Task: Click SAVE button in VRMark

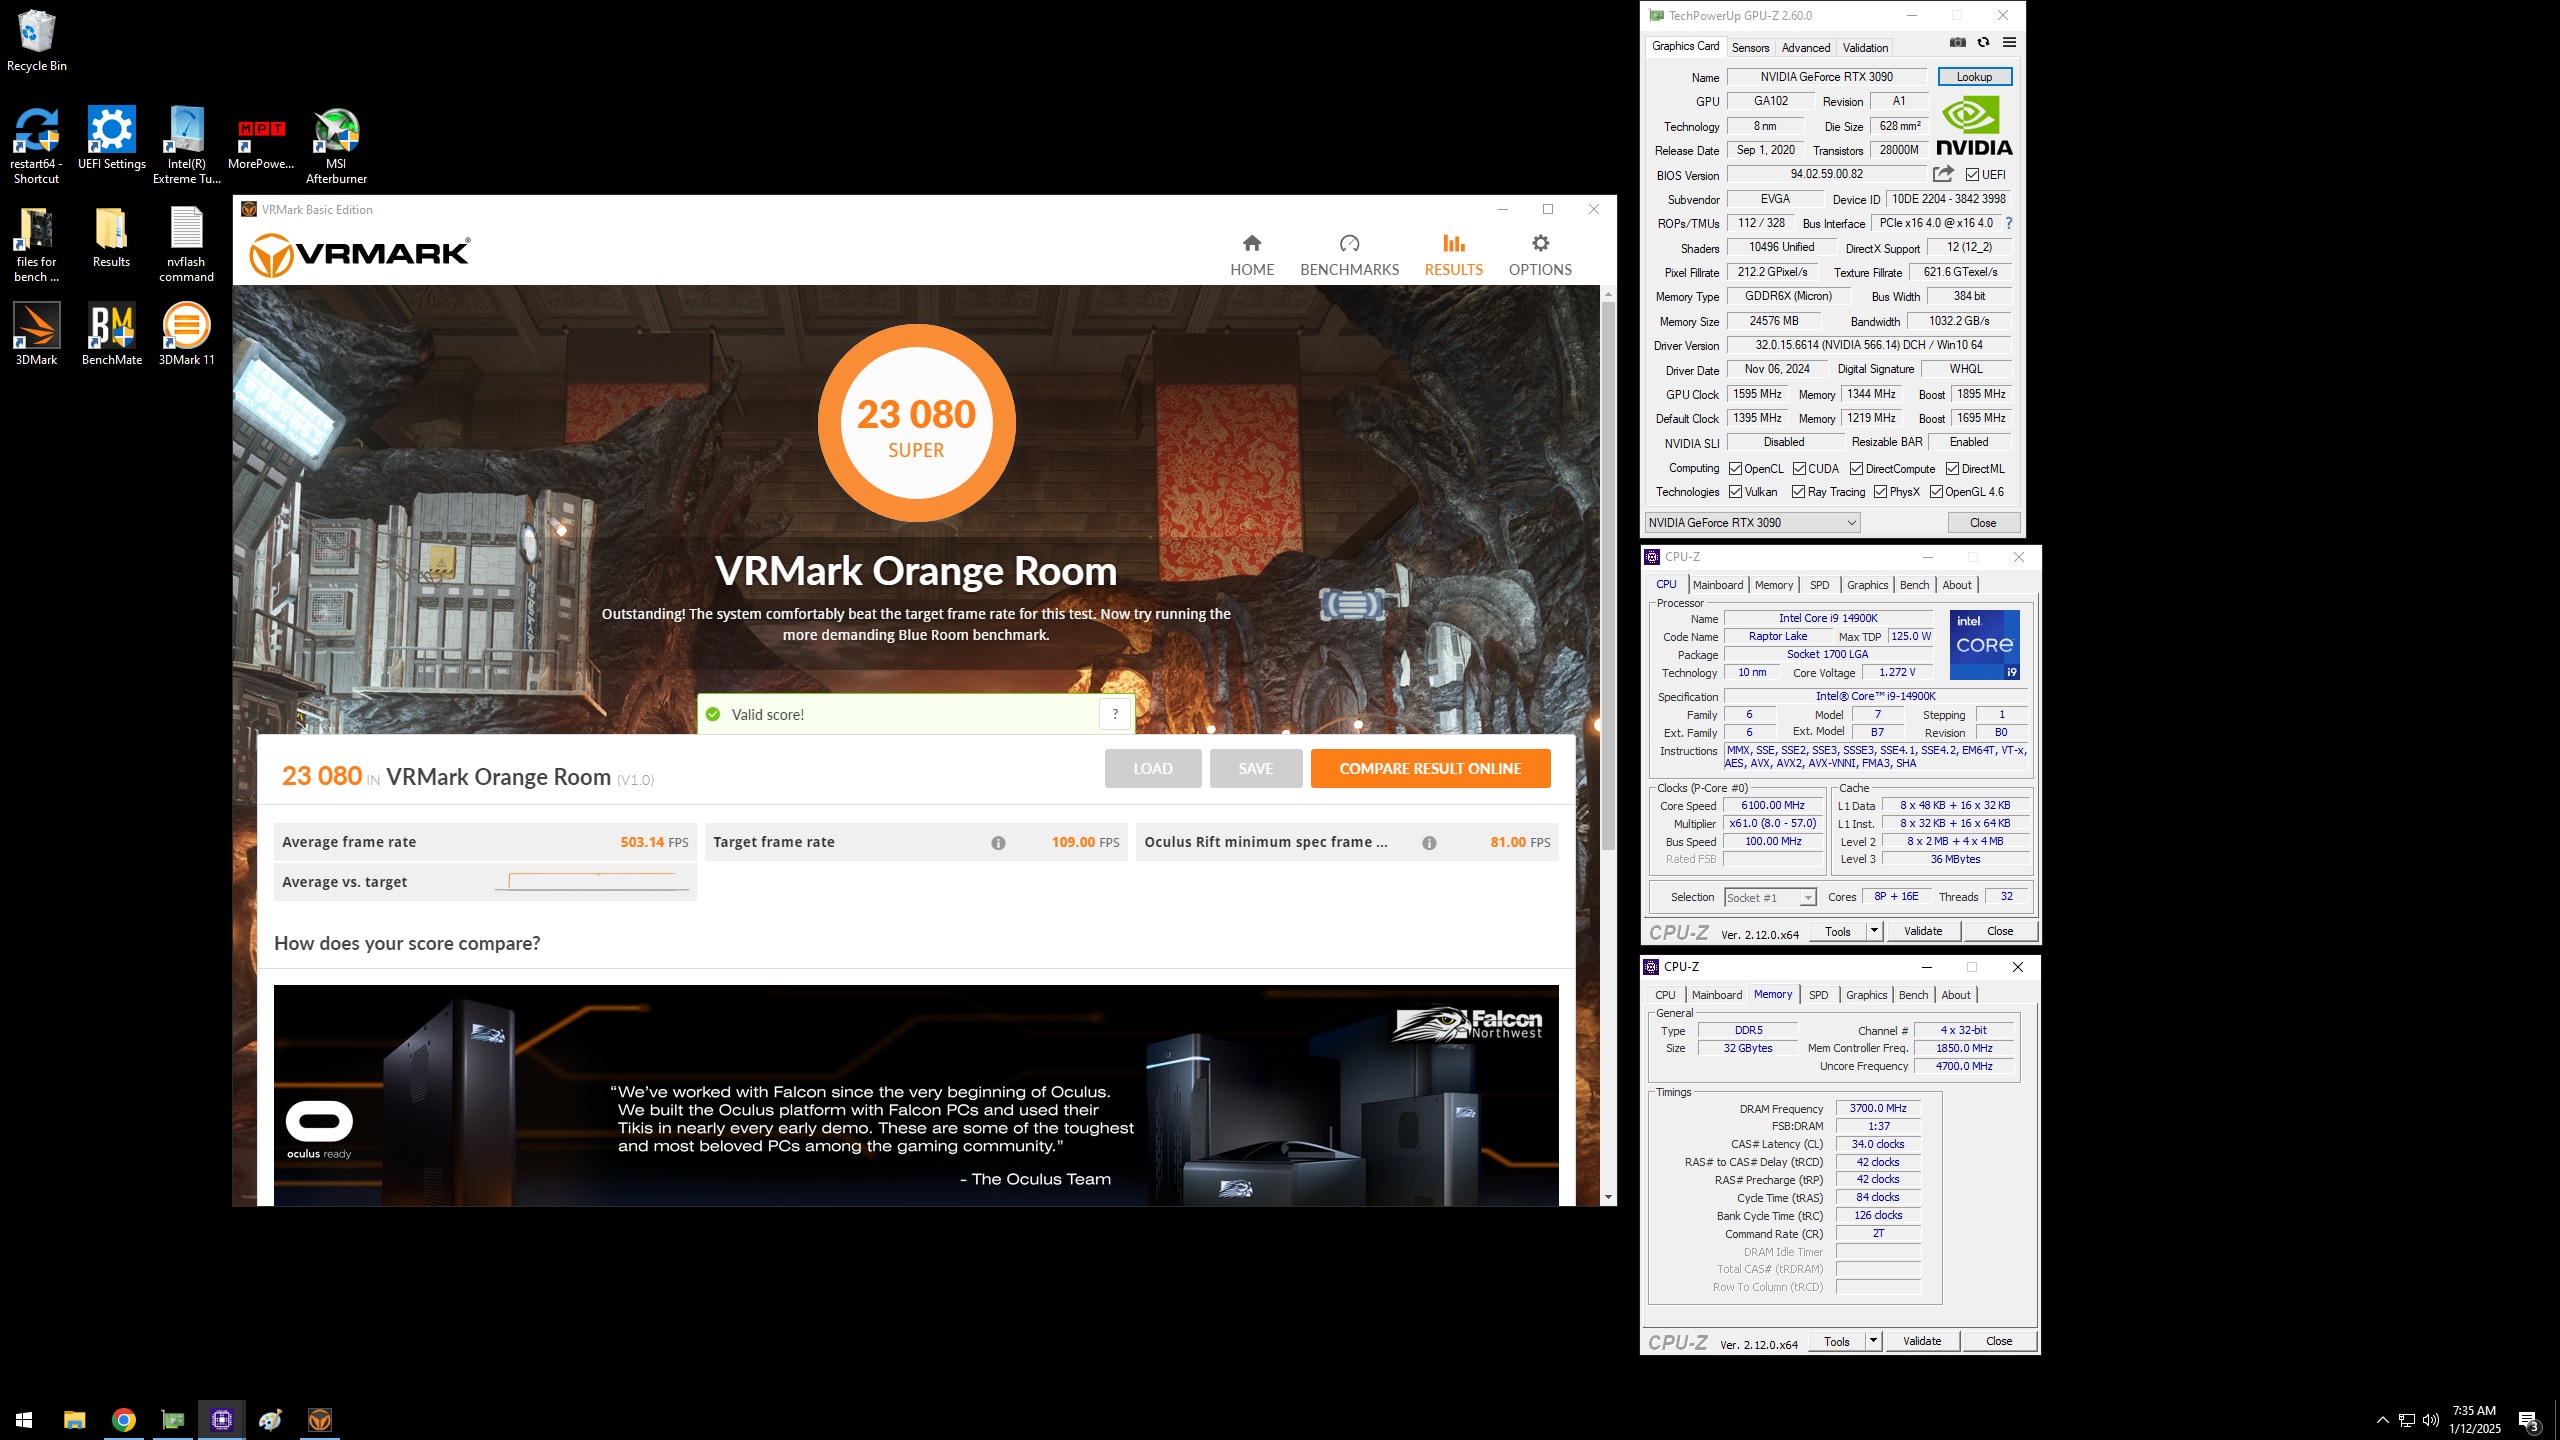Action: click(x=1256, y=769)
